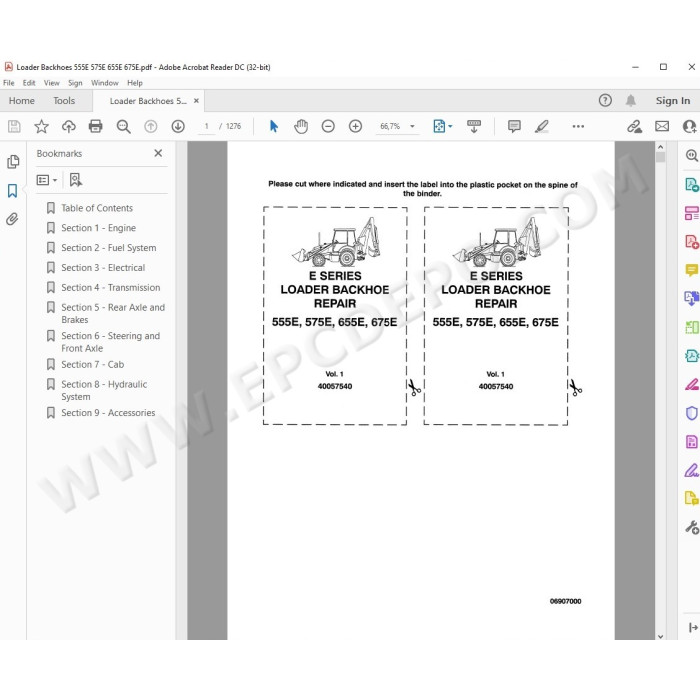The image size is (700, 700).
Task: Open the Window menu
Action: click(x=104, y=83)
